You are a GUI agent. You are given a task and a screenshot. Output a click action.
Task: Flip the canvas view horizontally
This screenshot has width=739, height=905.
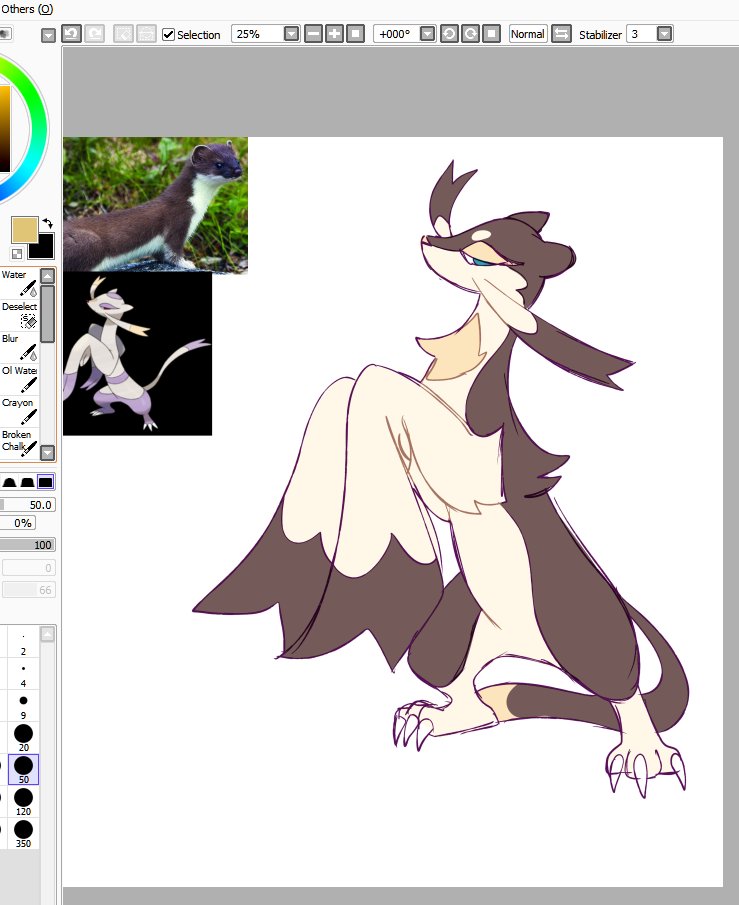561,34
